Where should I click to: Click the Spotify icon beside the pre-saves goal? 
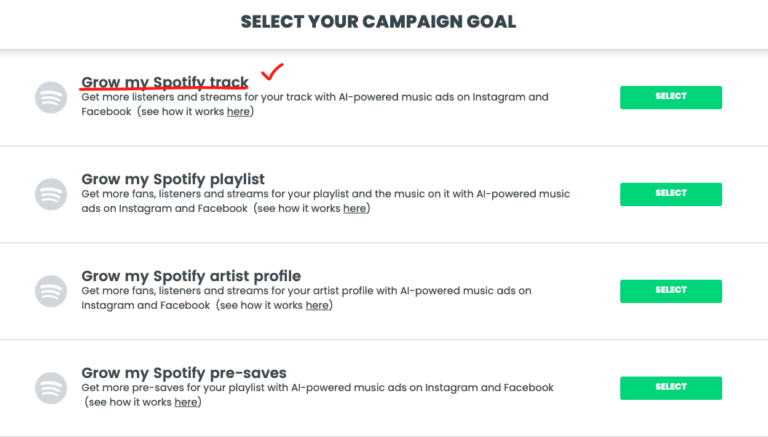51,388
